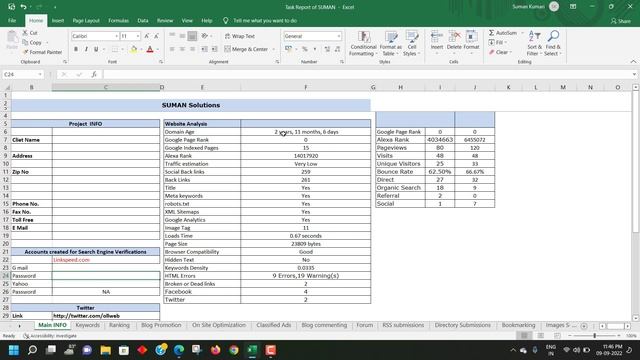Screen dimensions: 640x360
Task: Open Find & Select menu
Action: point(553,43)
